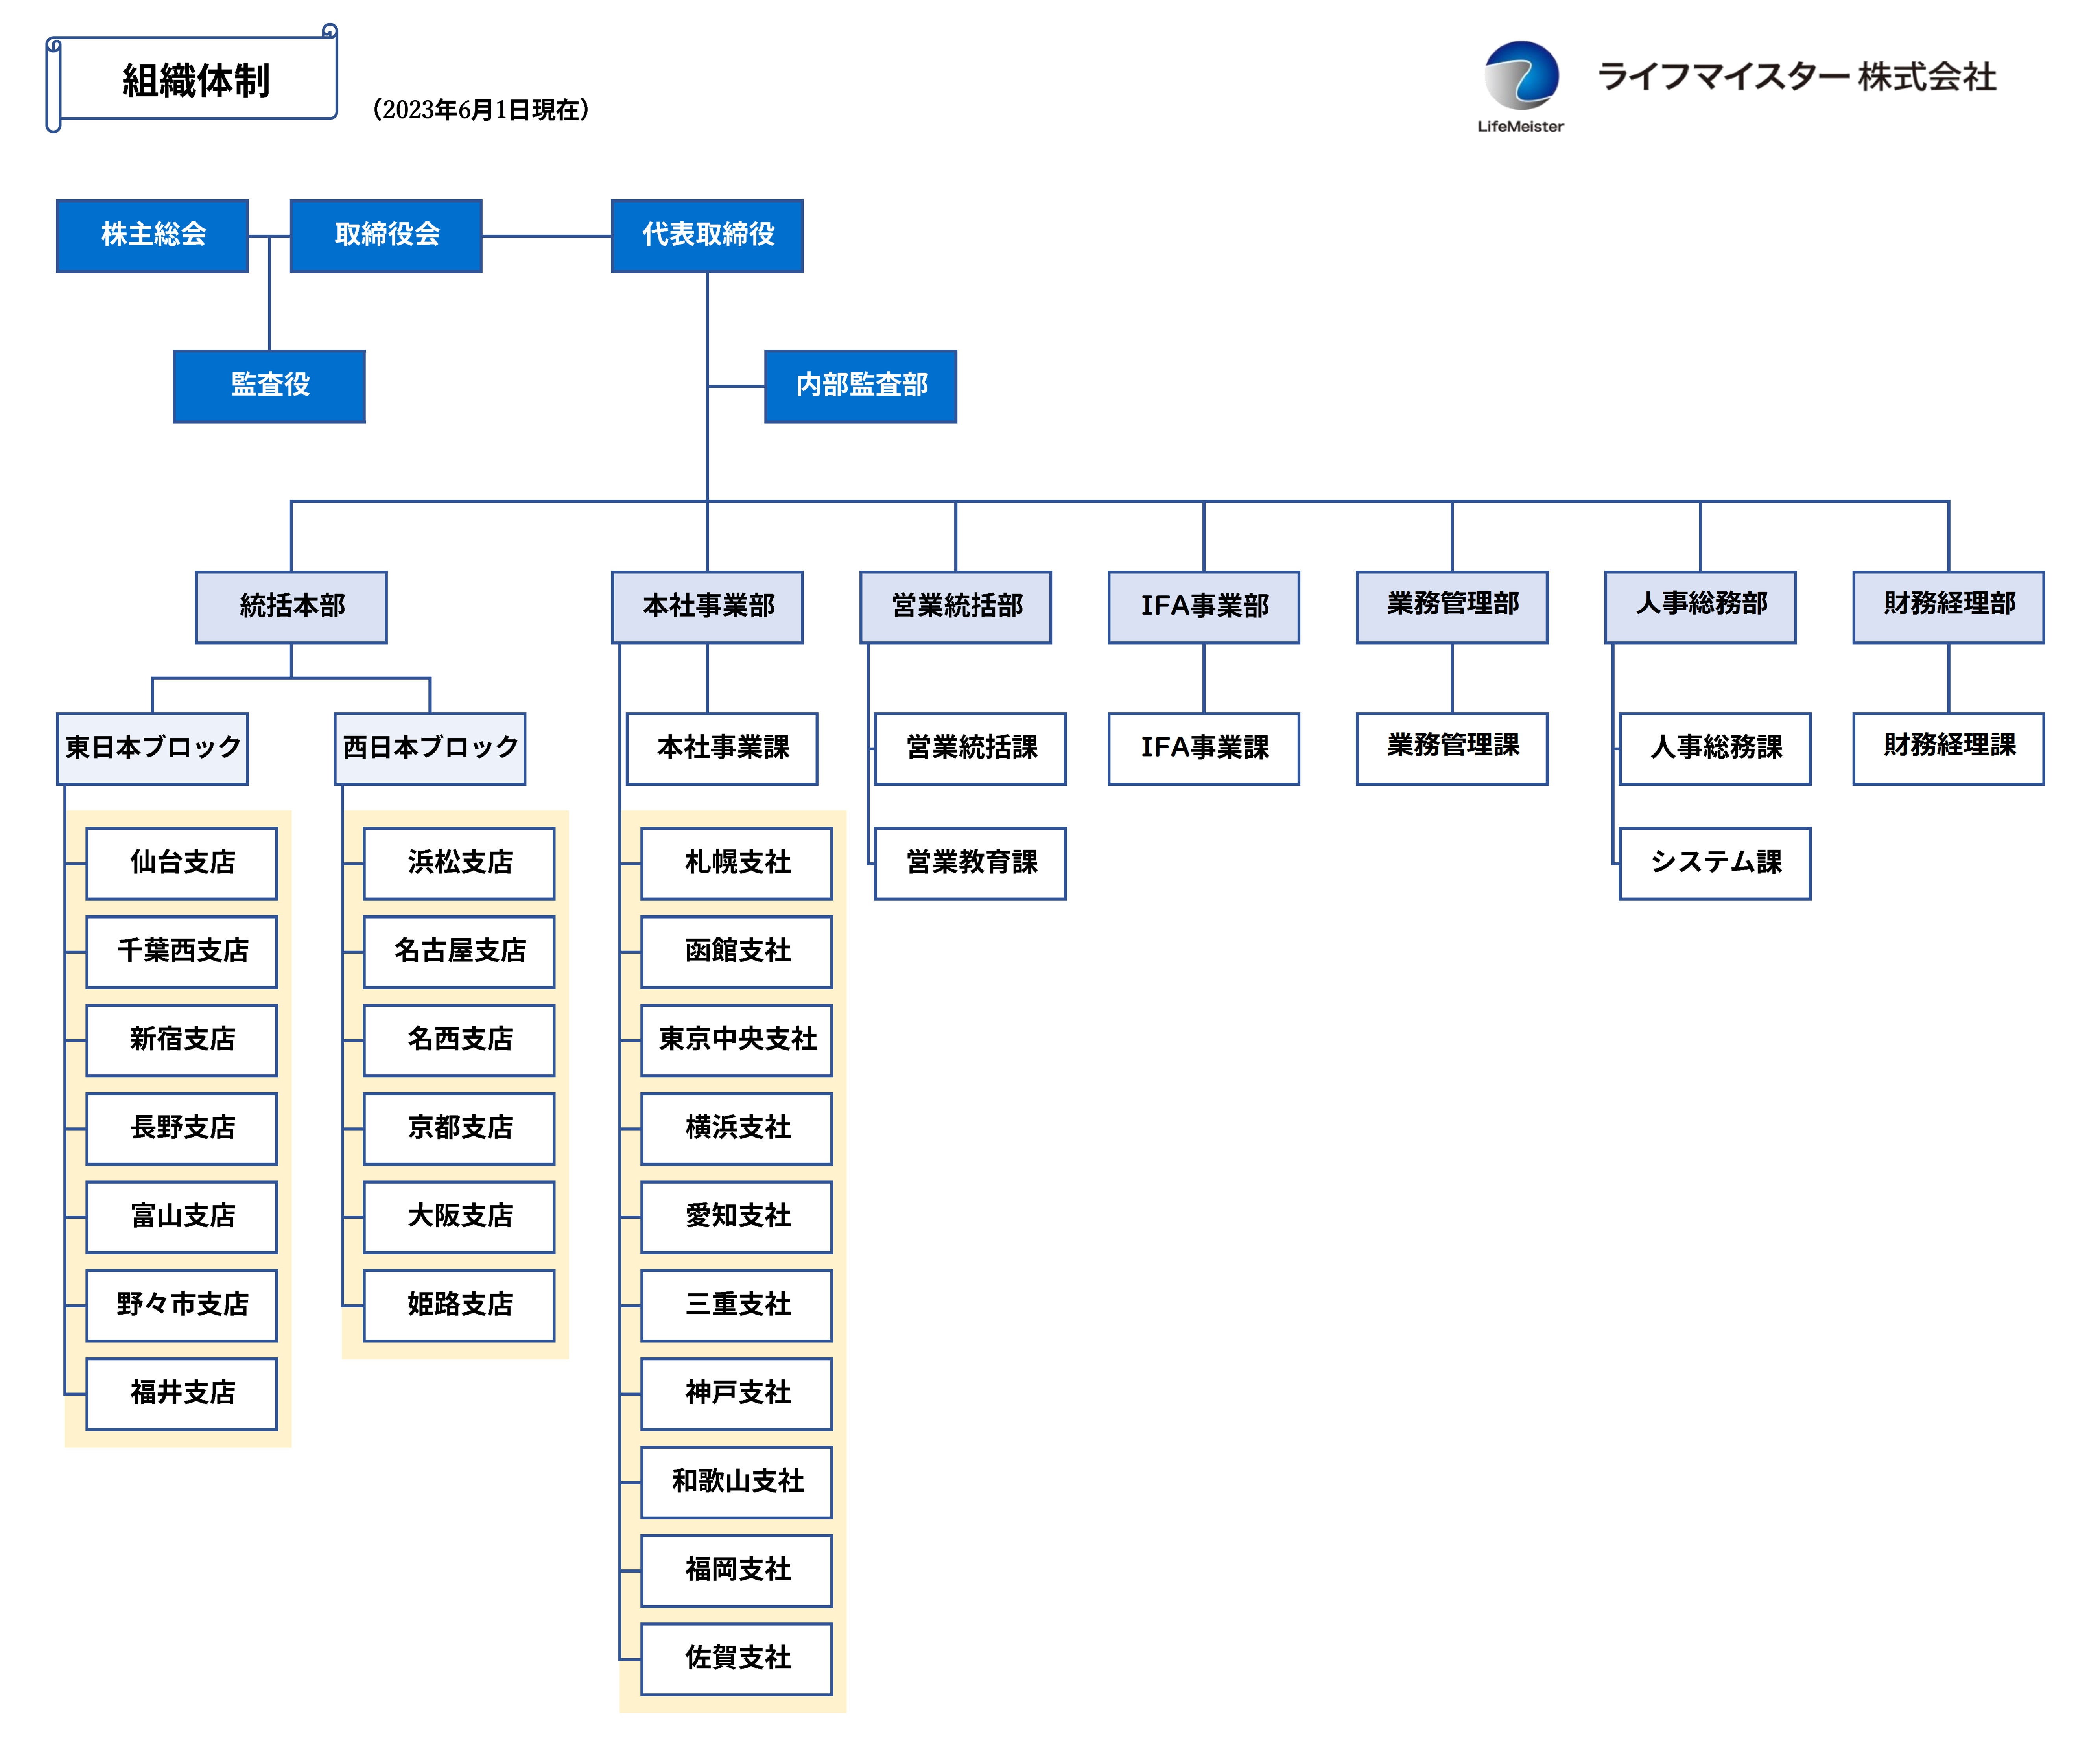2100x1742 pixels.
Task: Click the 長野支店 branch box
Action: pyautogui.click(x=182, y=1128)
